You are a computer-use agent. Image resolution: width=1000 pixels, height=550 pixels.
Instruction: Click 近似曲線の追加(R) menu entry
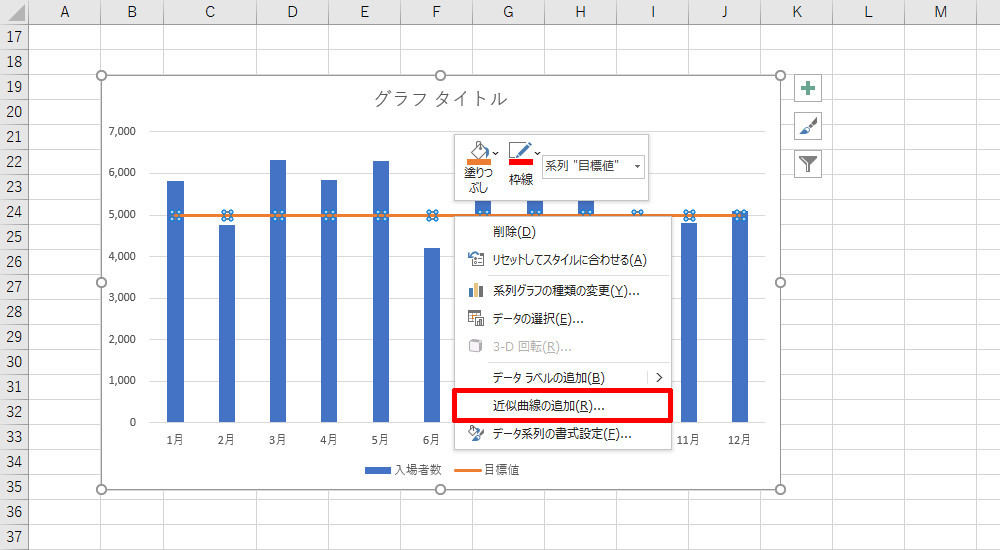point(562,406)
